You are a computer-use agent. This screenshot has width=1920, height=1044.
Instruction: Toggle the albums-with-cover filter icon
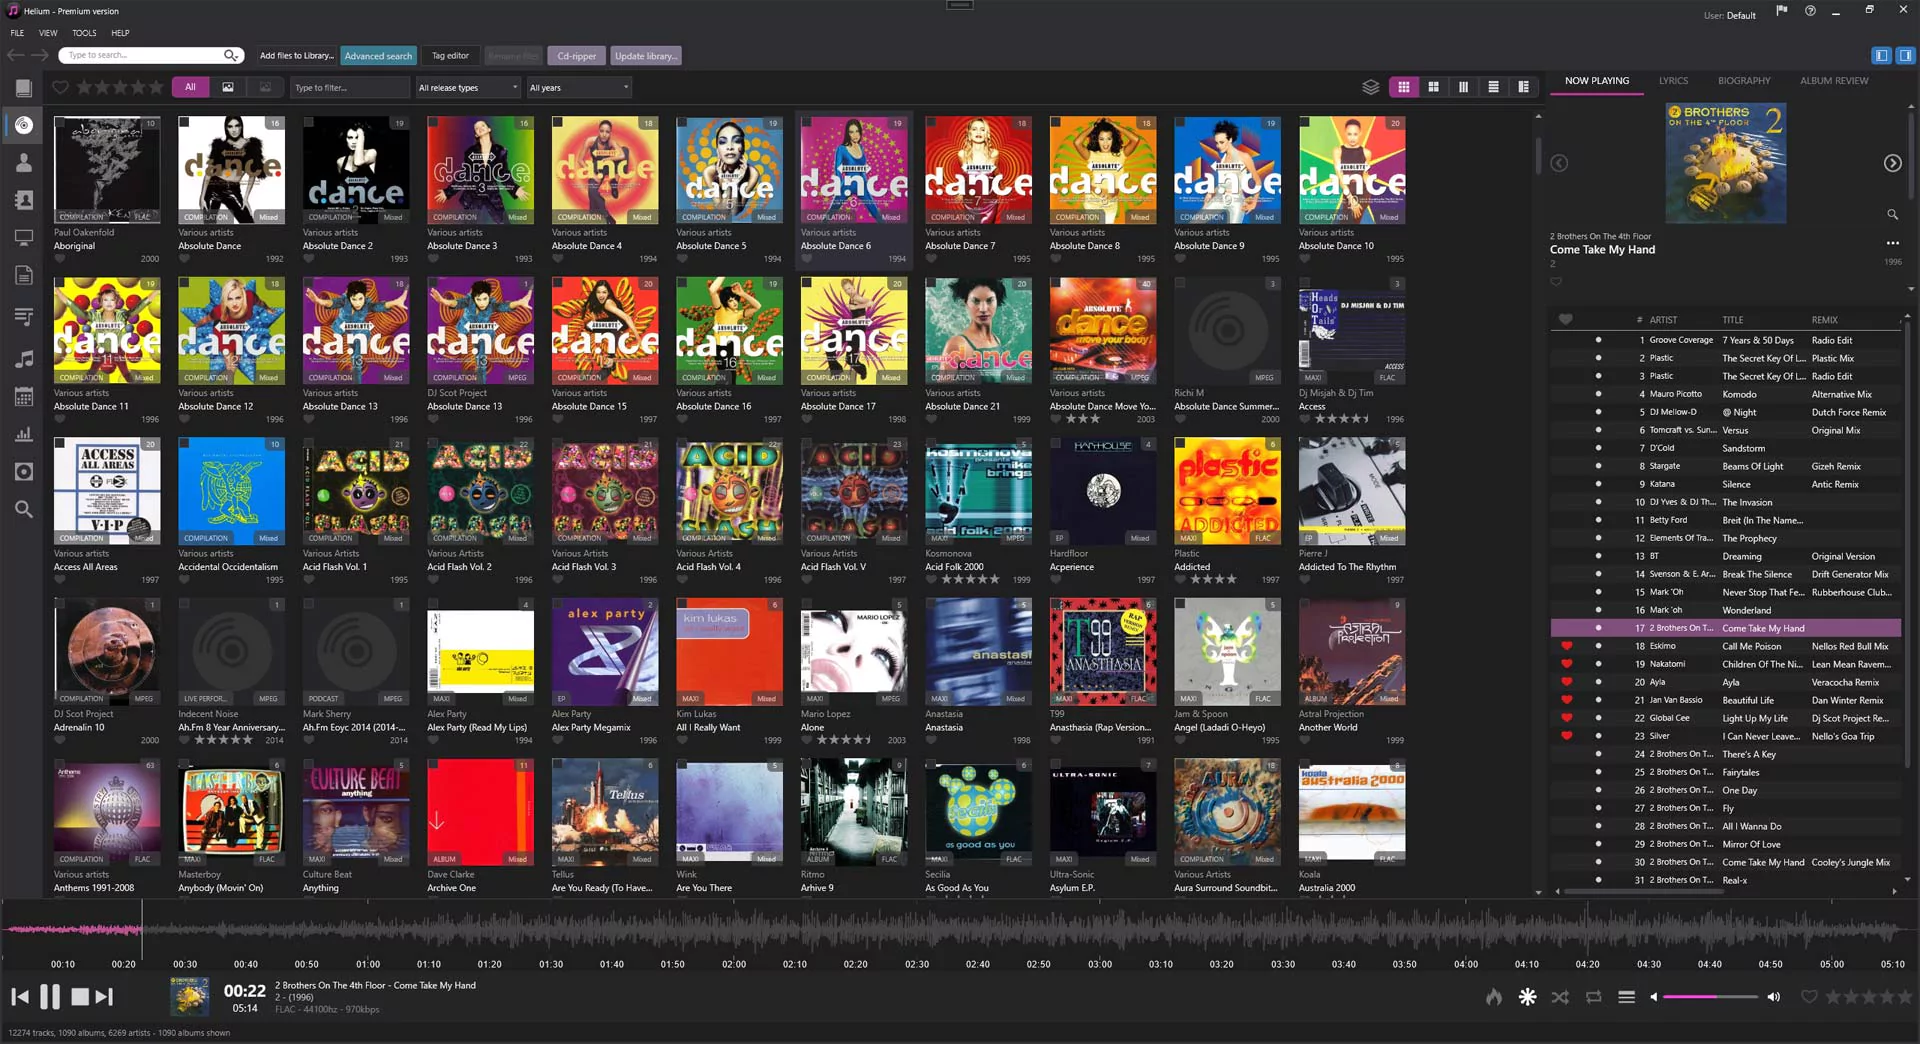pos(228,87)
